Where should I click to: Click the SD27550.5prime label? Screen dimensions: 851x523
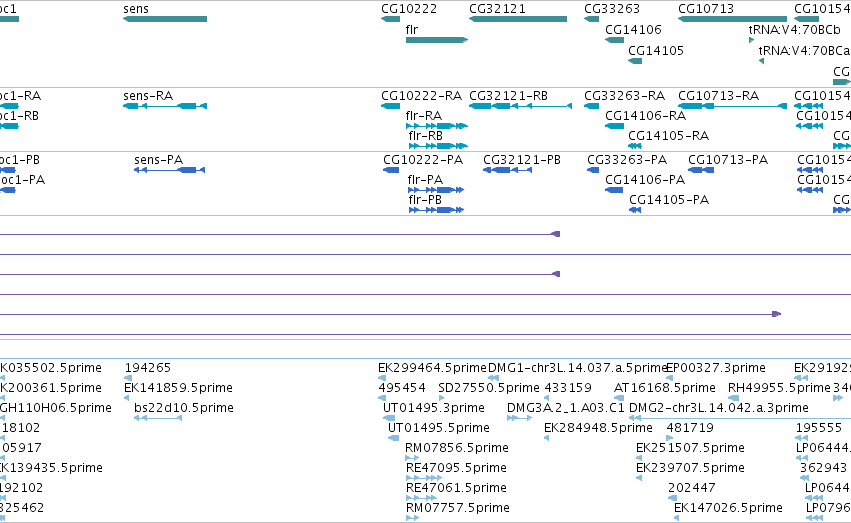pos(489,388)
